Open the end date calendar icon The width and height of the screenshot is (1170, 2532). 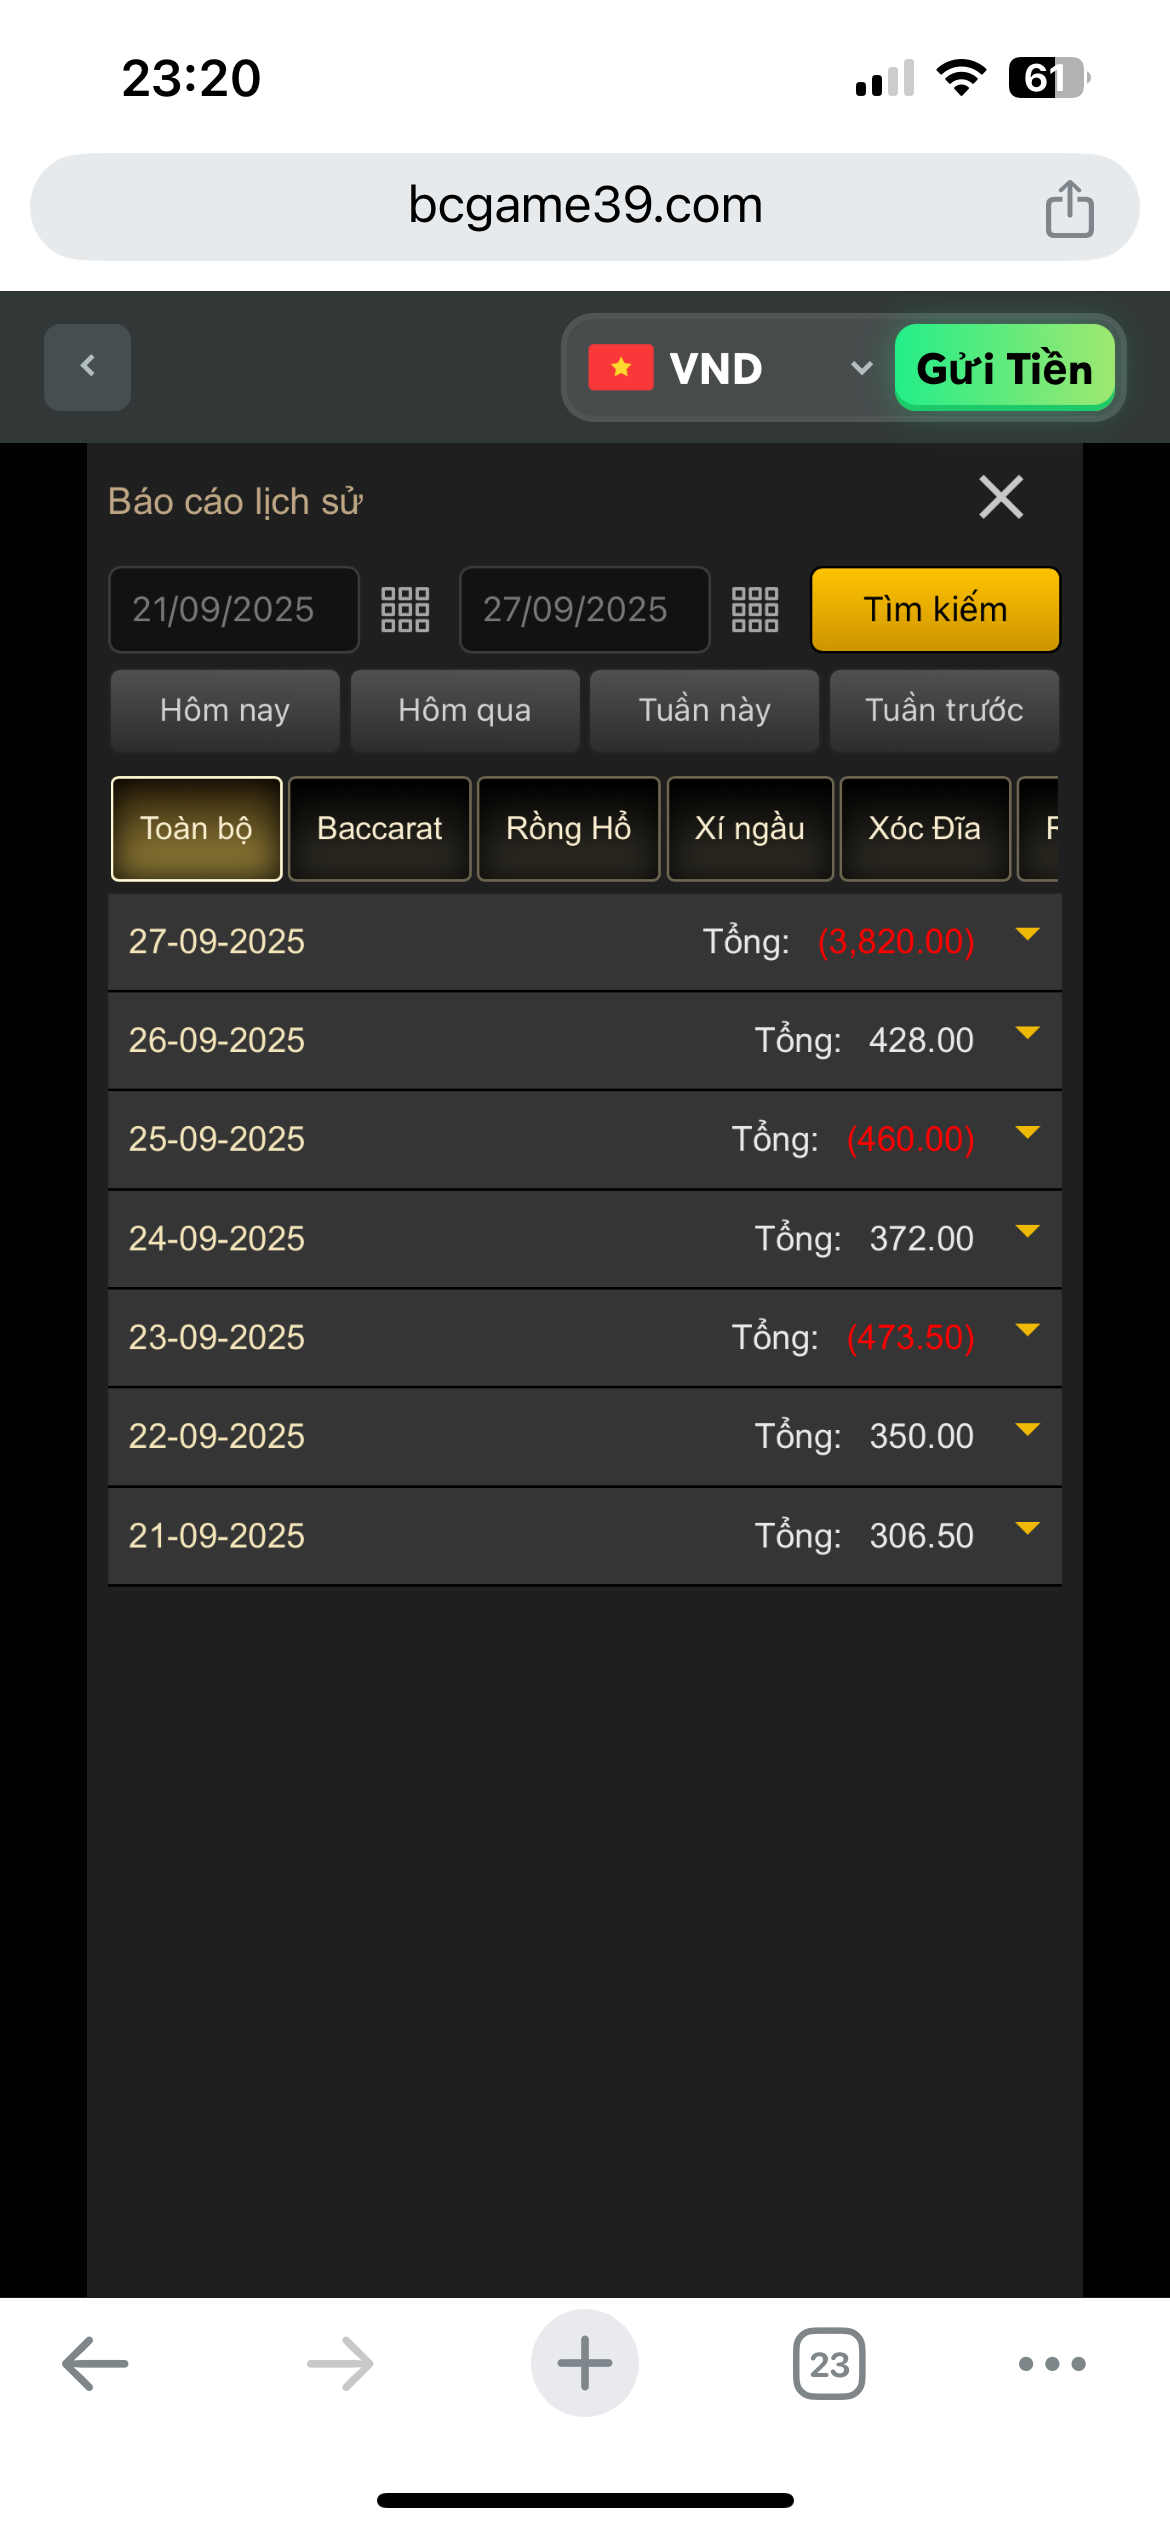pos(755,610)
